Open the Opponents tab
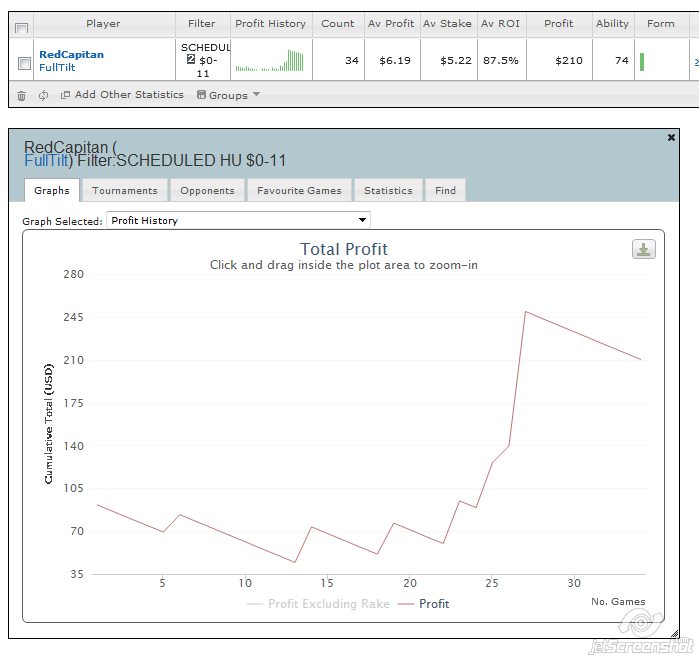 click(207, 190)
